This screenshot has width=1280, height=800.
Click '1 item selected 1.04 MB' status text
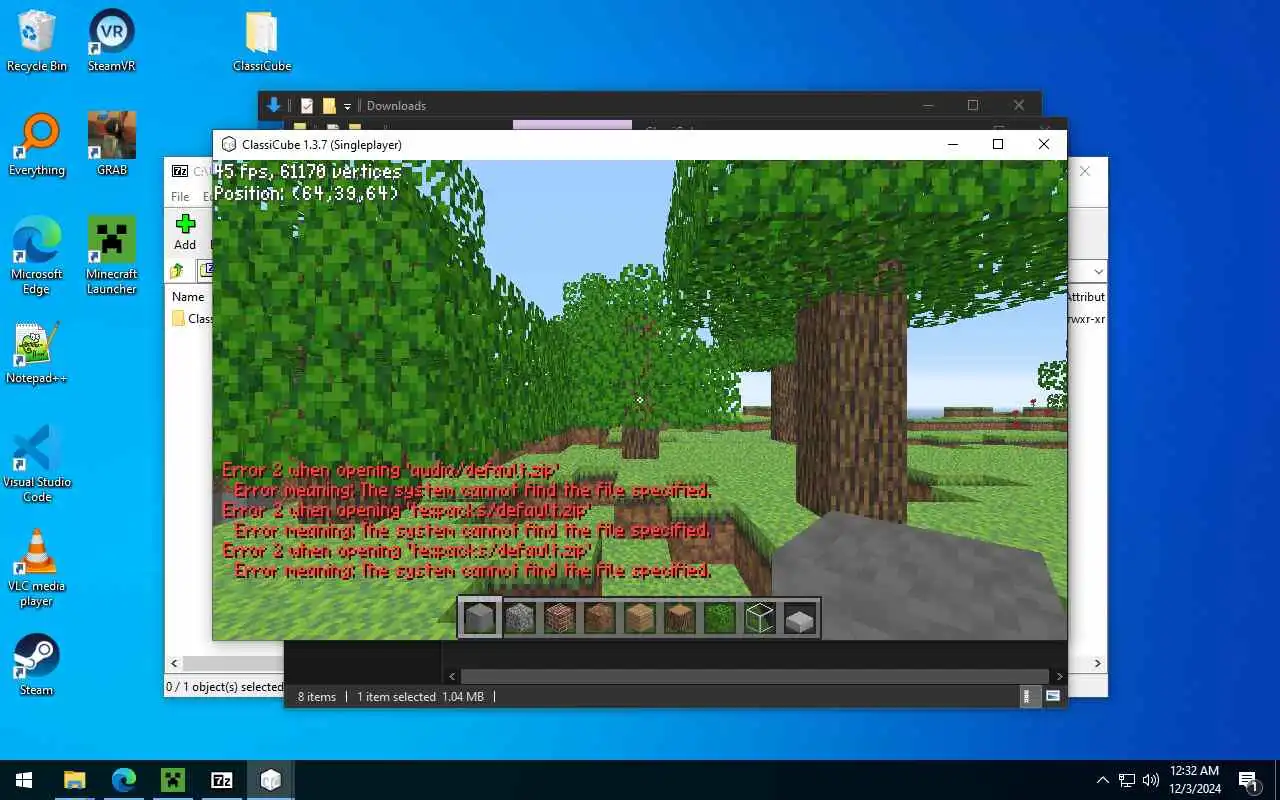pyautogui.click(x=420, y=697)
